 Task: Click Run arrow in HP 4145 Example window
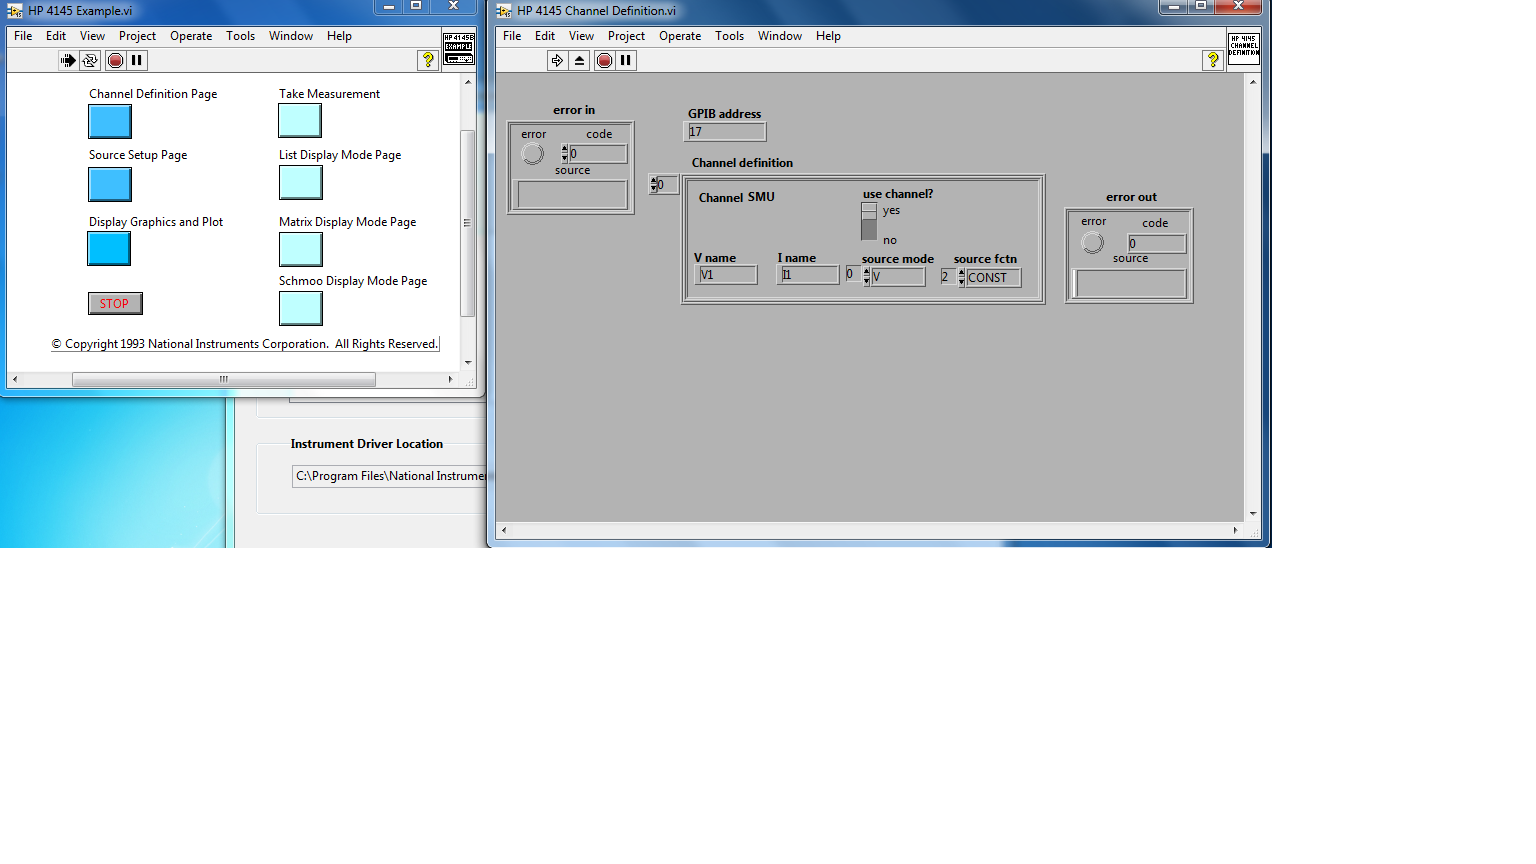[x=67, y=60]
